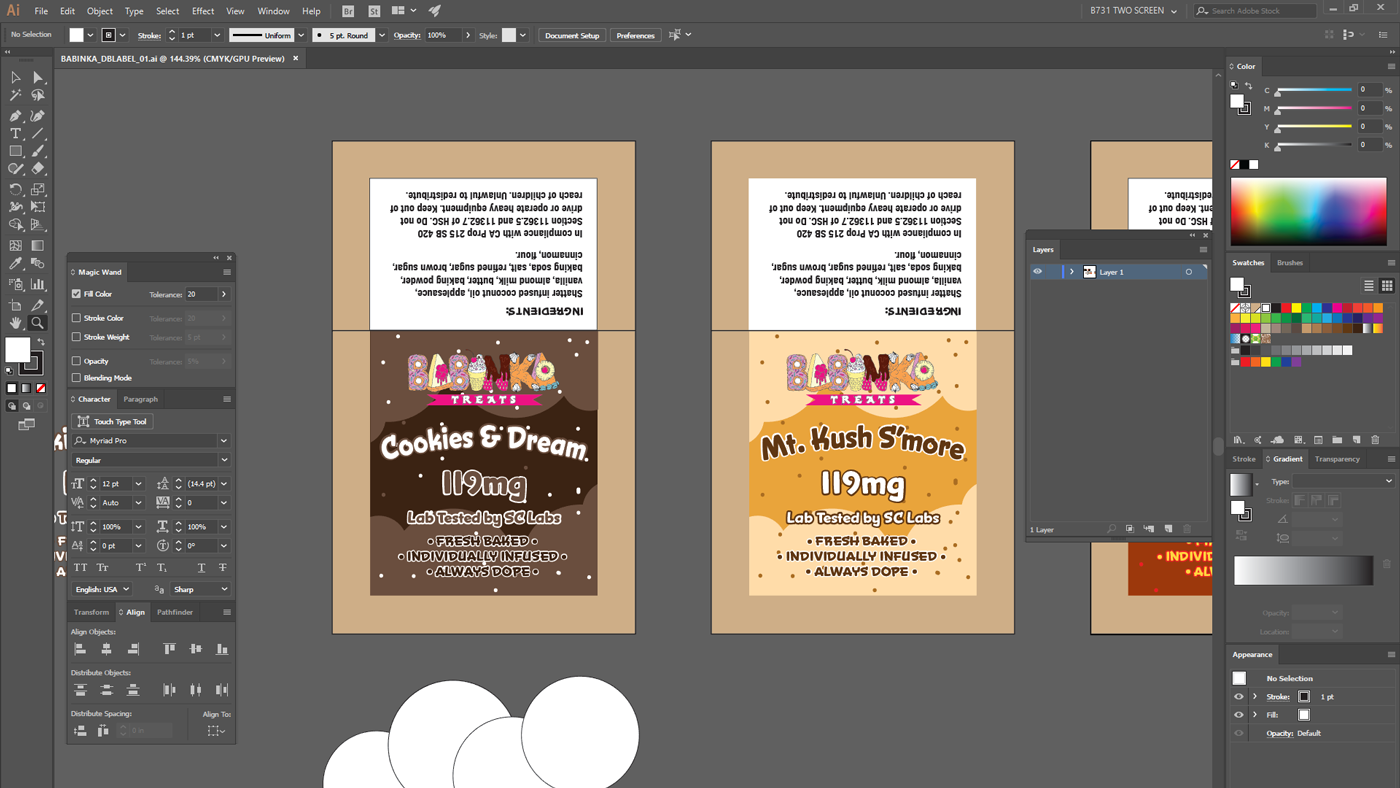This screenshot has height=788, width=1400.
Task: Switch to the Transparency tab
Action: [x=1337, y=459]
